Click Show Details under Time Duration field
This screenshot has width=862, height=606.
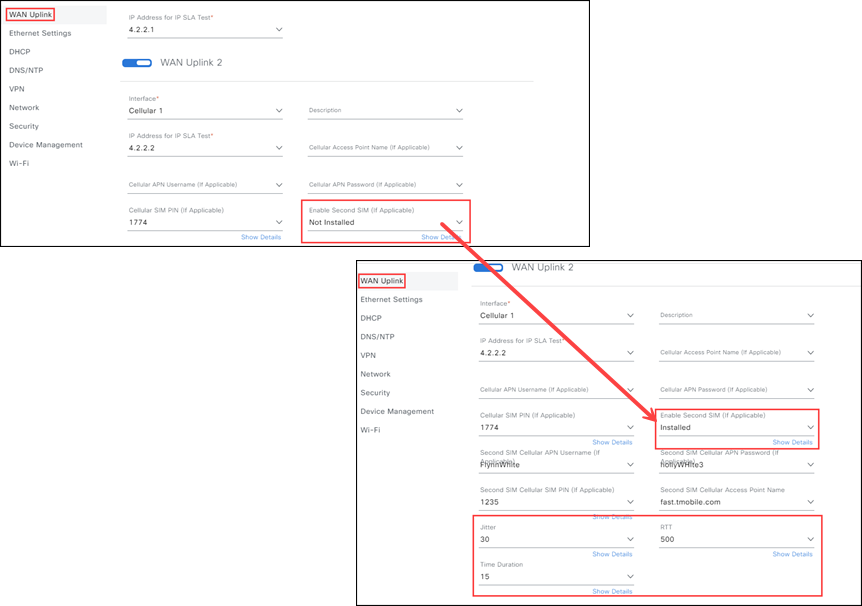tap(612, 592)
